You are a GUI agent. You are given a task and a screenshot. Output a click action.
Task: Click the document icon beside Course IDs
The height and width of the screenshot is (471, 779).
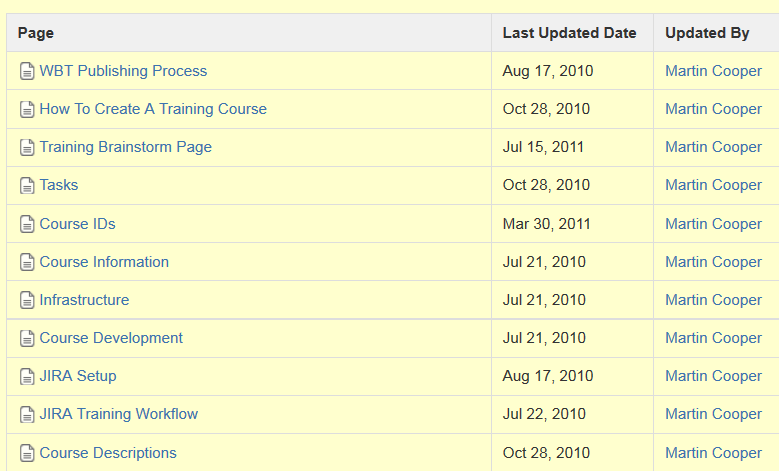coord(27,224)
